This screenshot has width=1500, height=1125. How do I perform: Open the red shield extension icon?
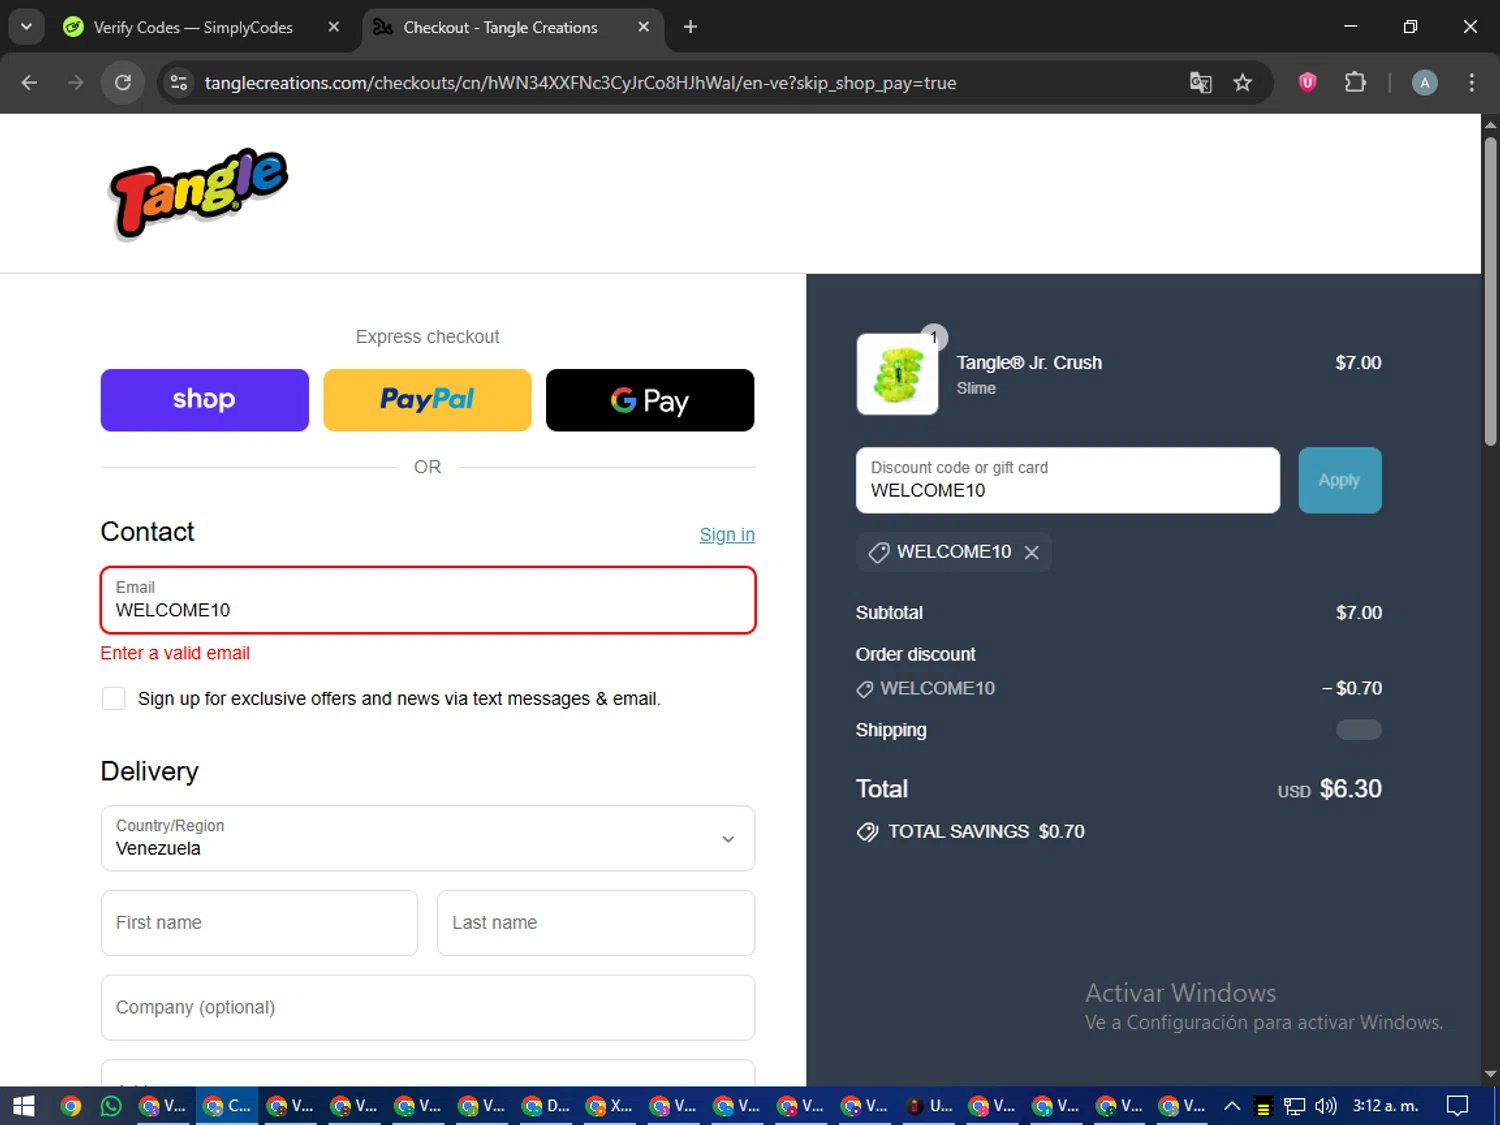point(1307,82)
